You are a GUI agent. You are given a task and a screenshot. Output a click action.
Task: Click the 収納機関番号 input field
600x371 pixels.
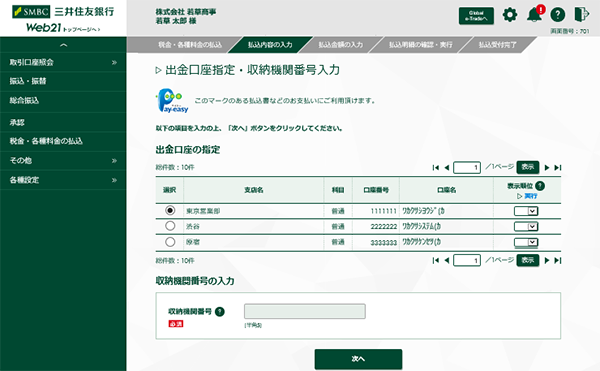305,311
